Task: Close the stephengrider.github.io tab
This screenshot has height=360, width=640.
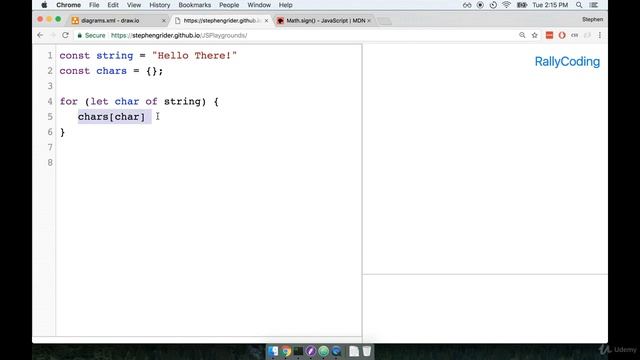Action: pos(266,20)
